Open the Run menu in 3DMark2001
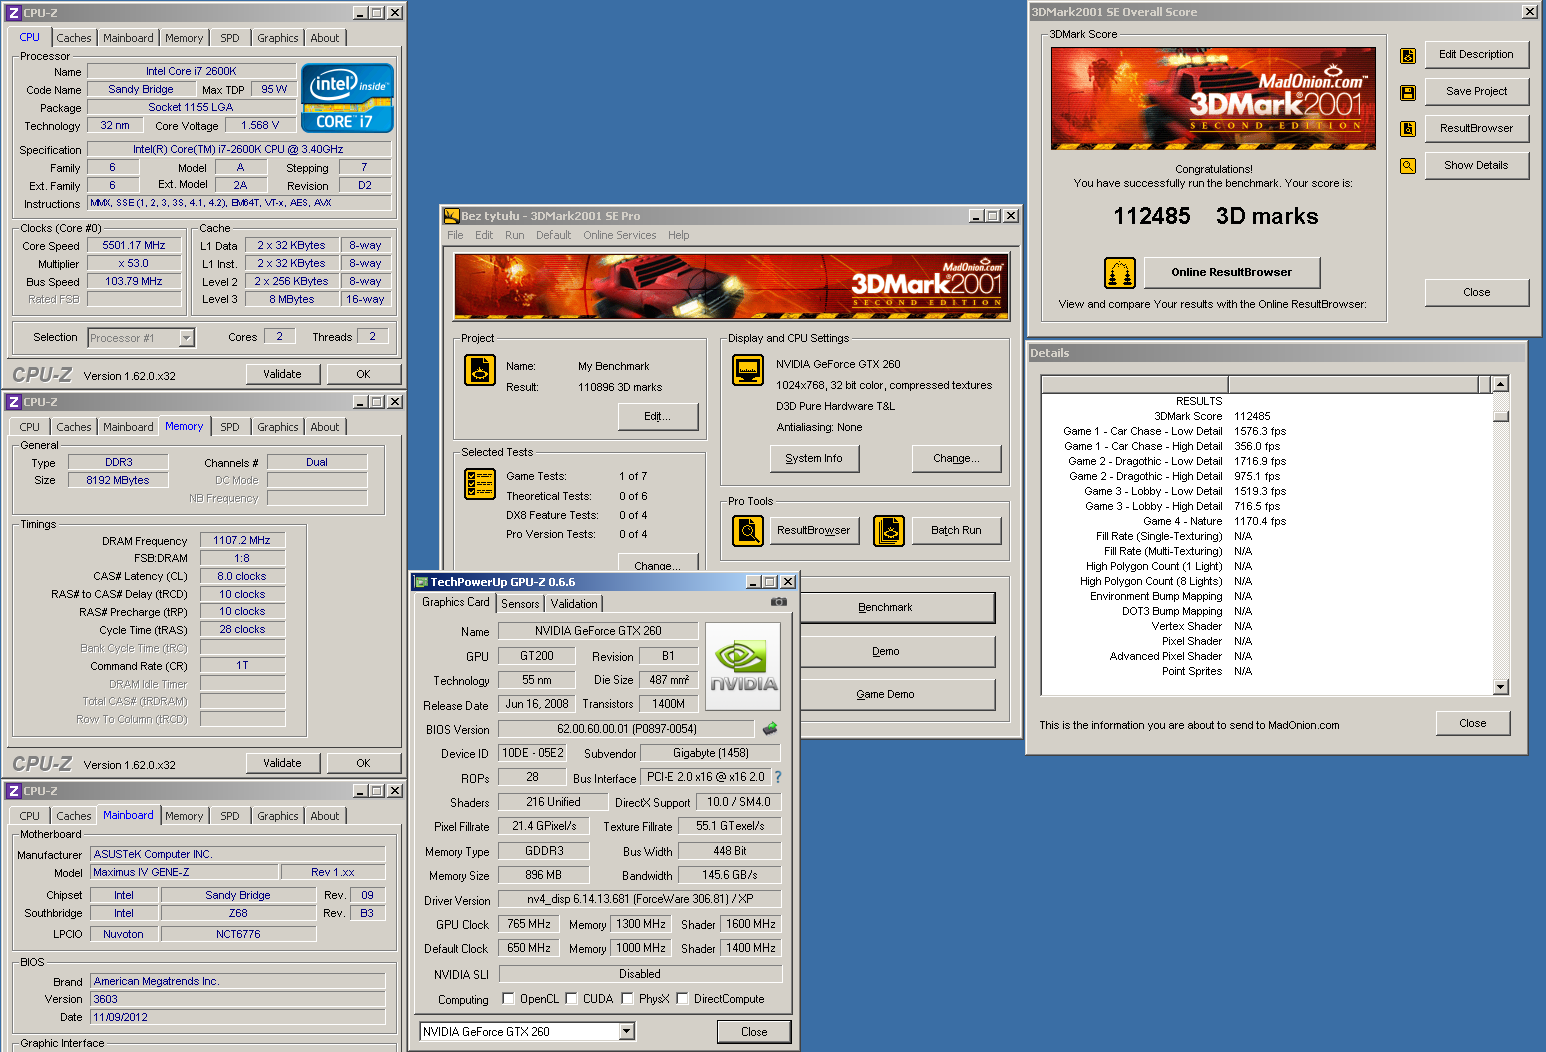 pos(514,235)
